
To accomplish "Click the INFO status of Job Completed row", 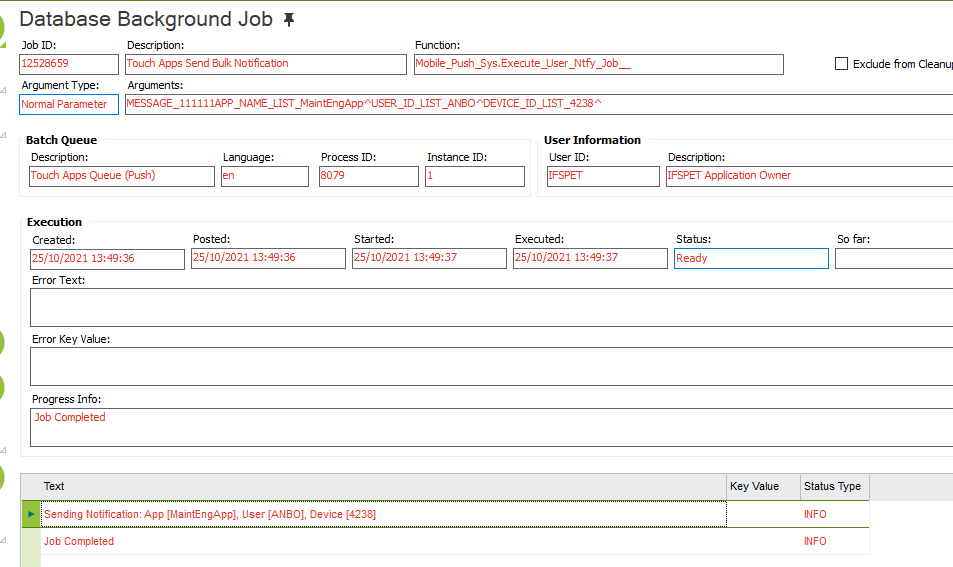I will click(x=815, y=541).
